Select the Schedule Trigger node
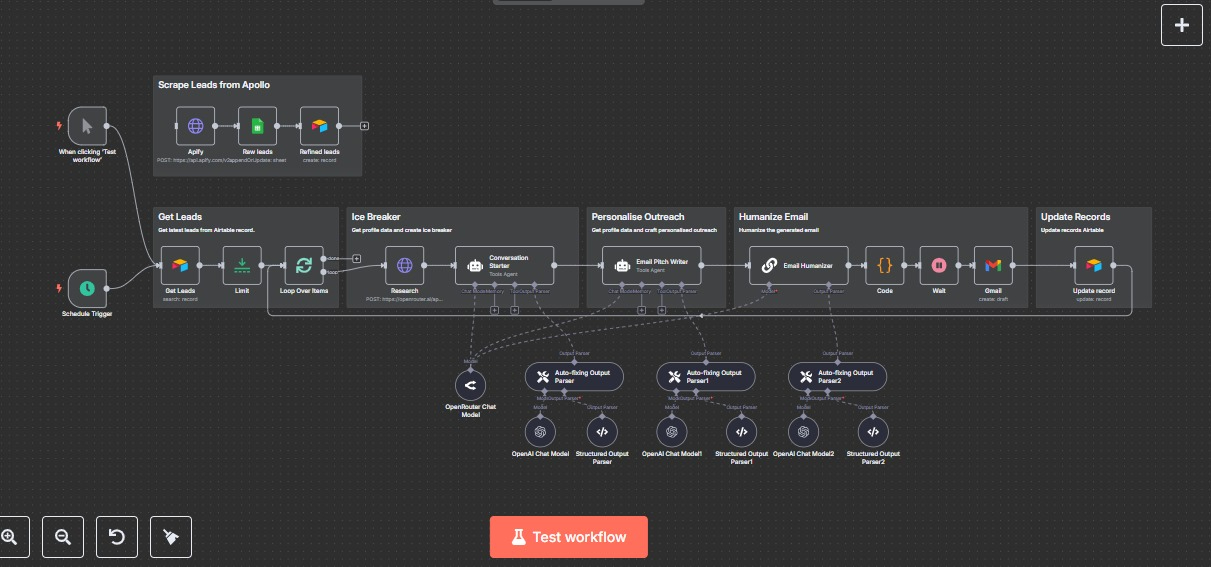The width and height of the screenshot is (1211, 567). pos(87,288)
